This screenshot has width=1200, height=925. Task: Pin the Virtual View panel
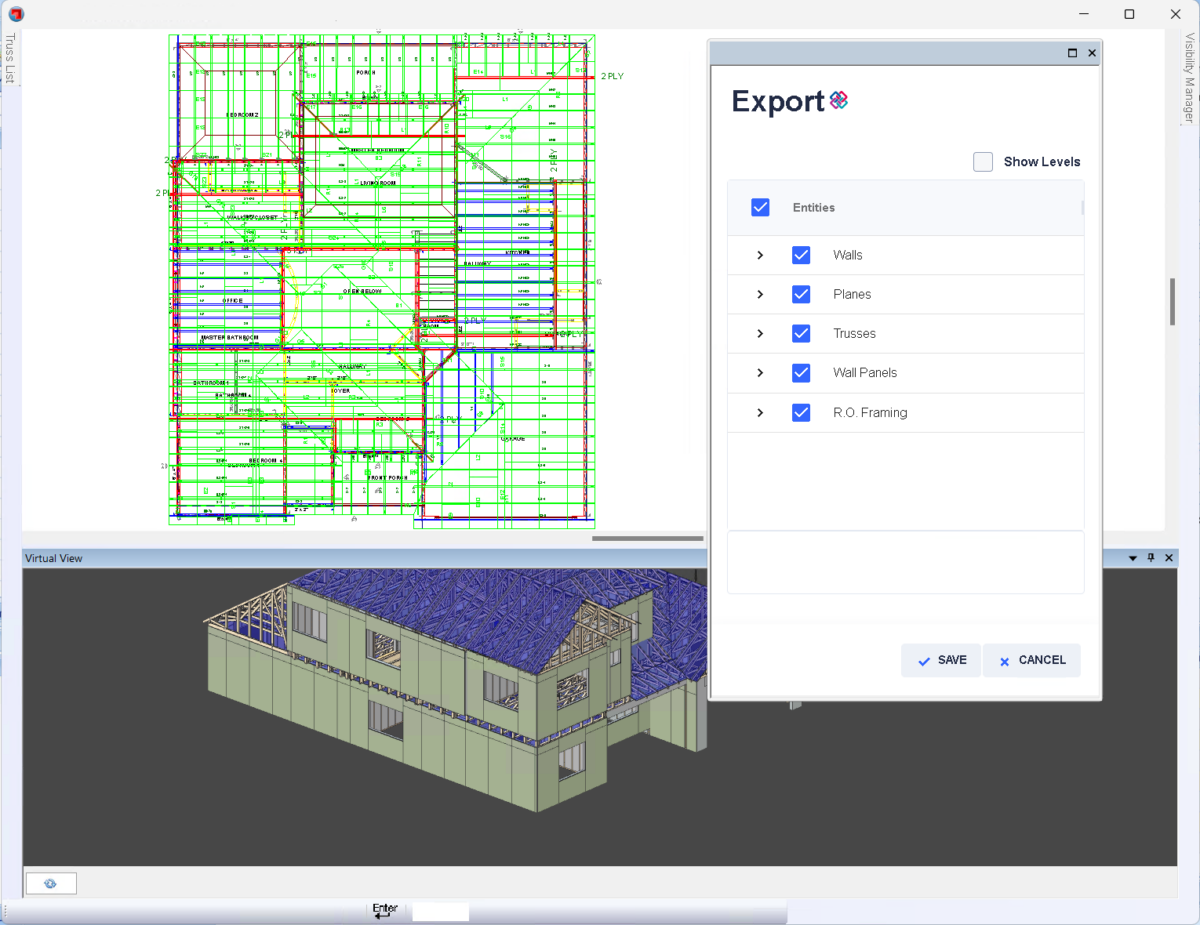(x=1150, y=558)
